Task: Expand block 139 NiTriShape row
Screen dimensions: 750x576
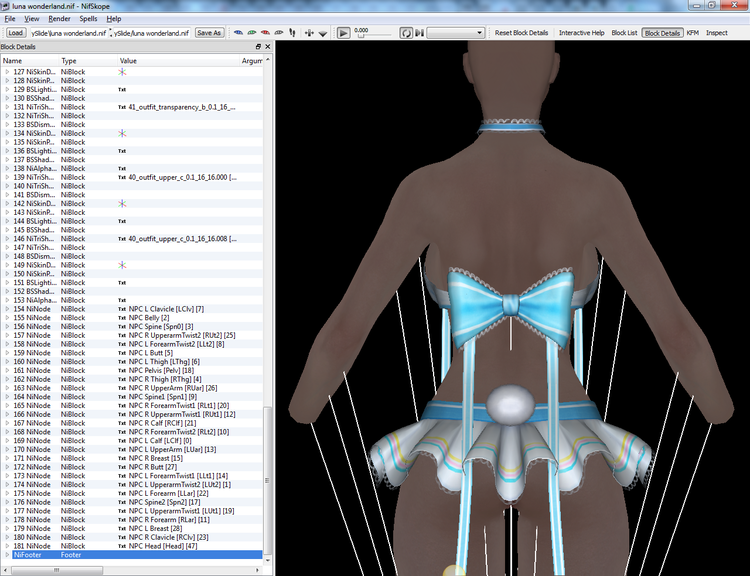Action: click(x=7, y=177)
